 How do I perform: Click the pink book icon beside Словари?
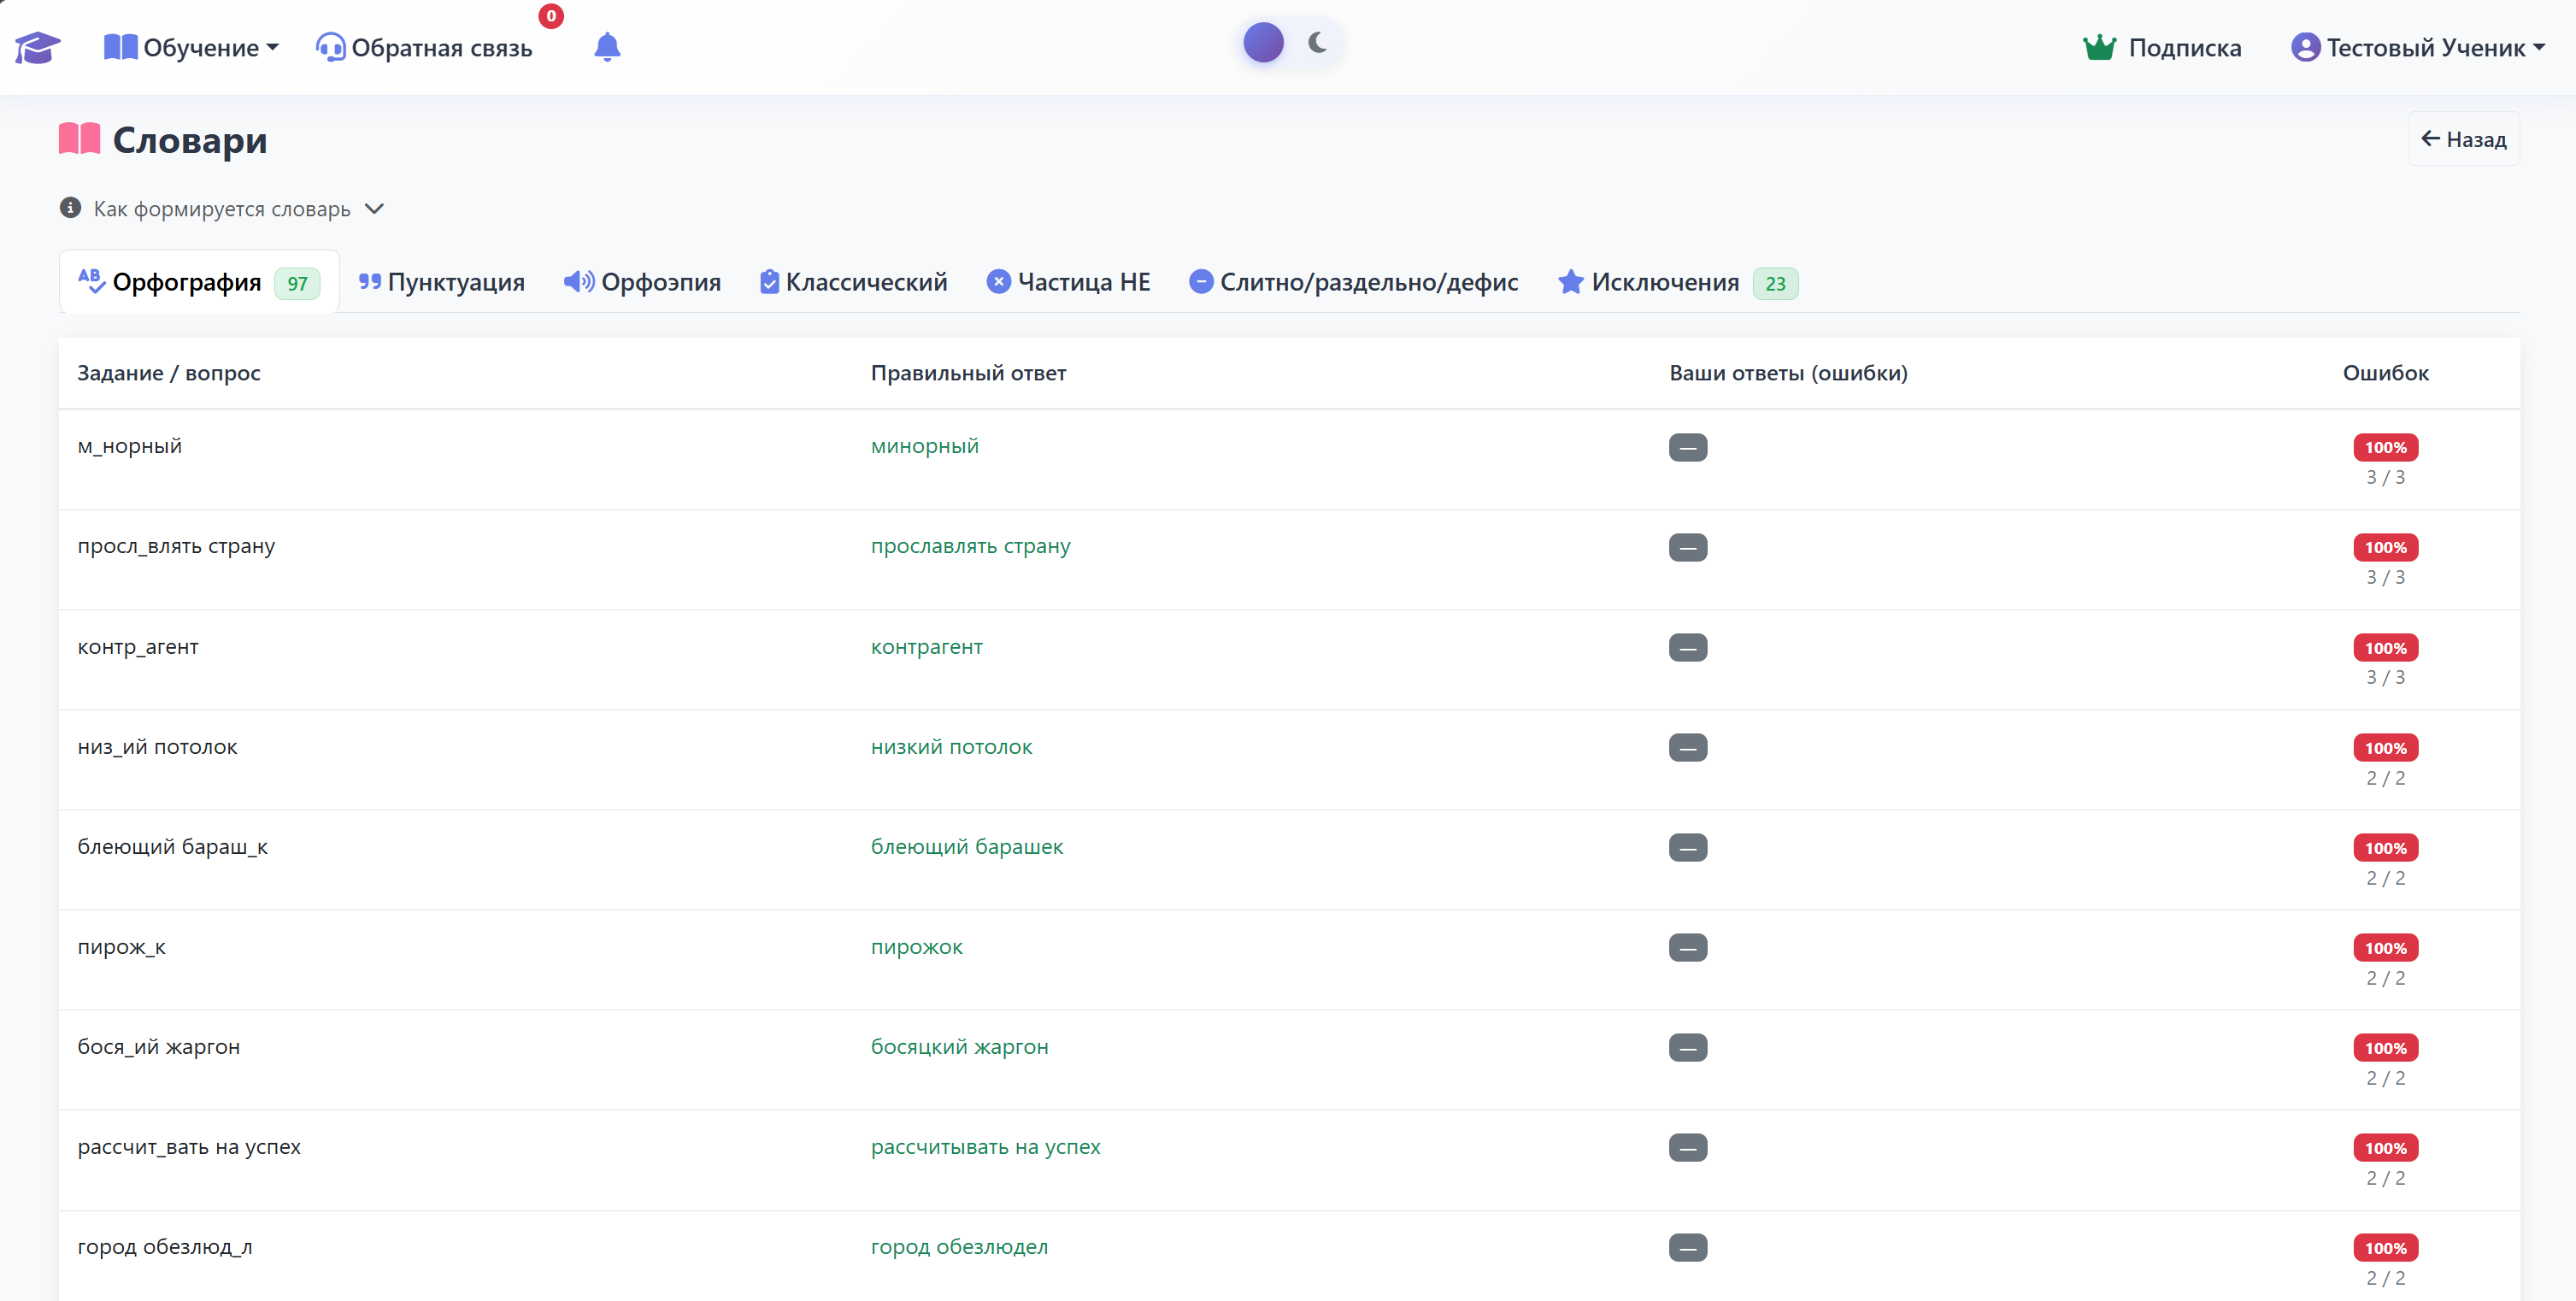coord(80,139)
